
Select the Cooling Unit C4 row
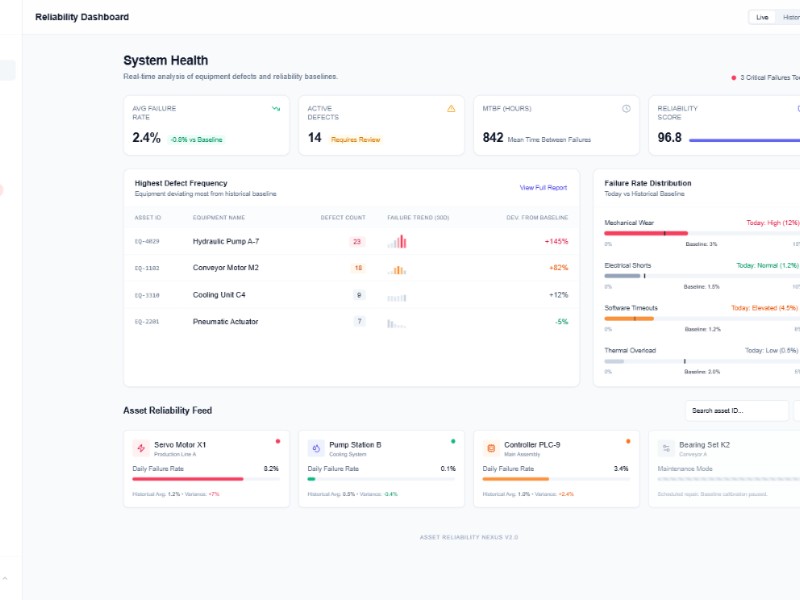[x=351, y=295]
